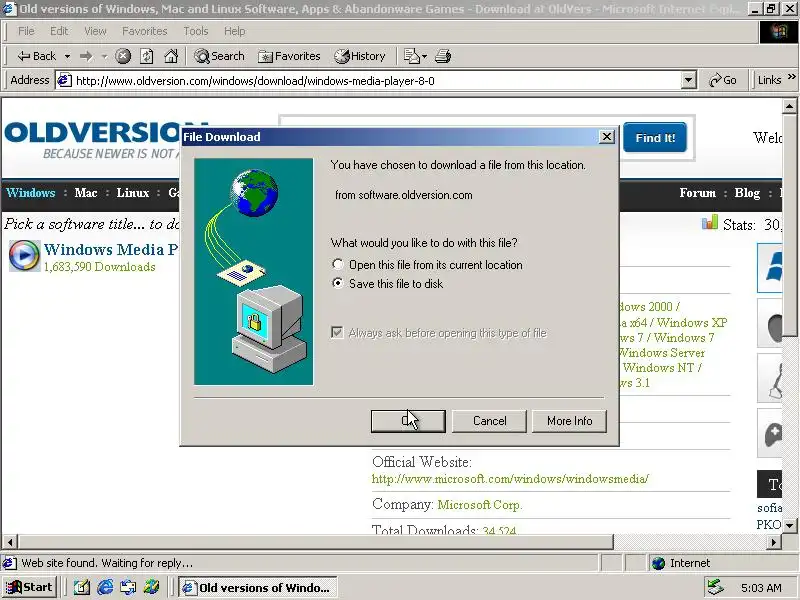The image size is (800, 600).
Task: Confirm the File Download with OK
Action: 408,421
